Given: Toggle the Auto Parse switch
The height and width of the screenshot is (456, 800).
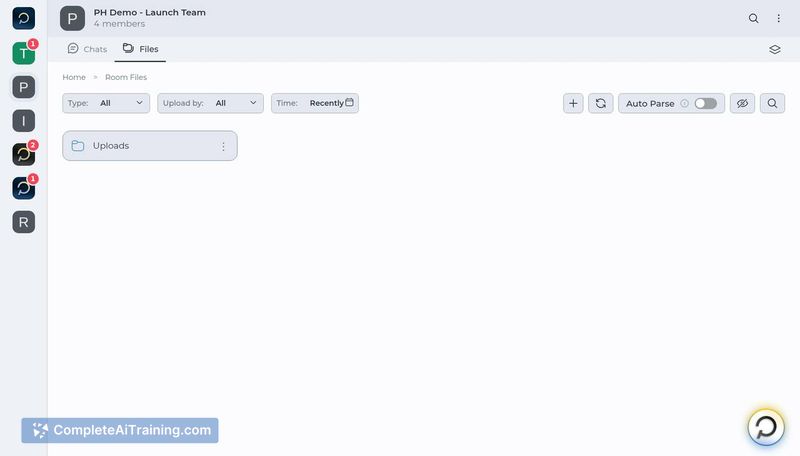Looking at the screenshot, I should click(x=706, y=104).
